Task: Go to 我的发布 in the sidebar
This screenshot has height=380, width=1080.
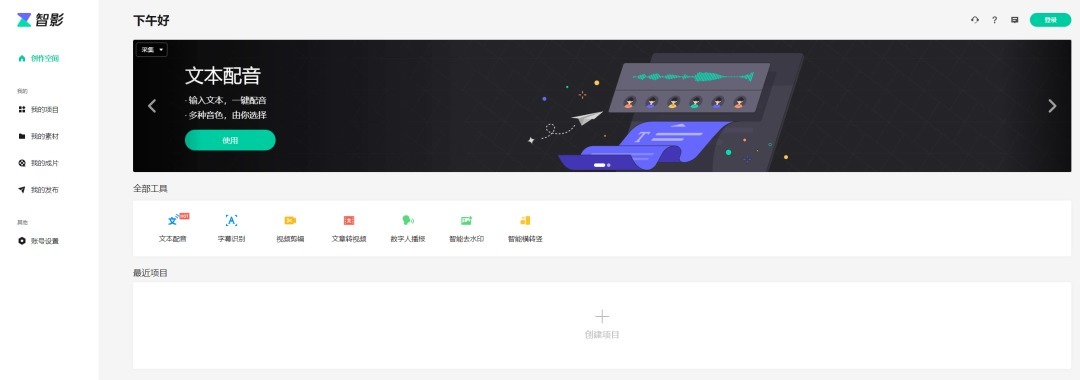Action: point(39,190)
